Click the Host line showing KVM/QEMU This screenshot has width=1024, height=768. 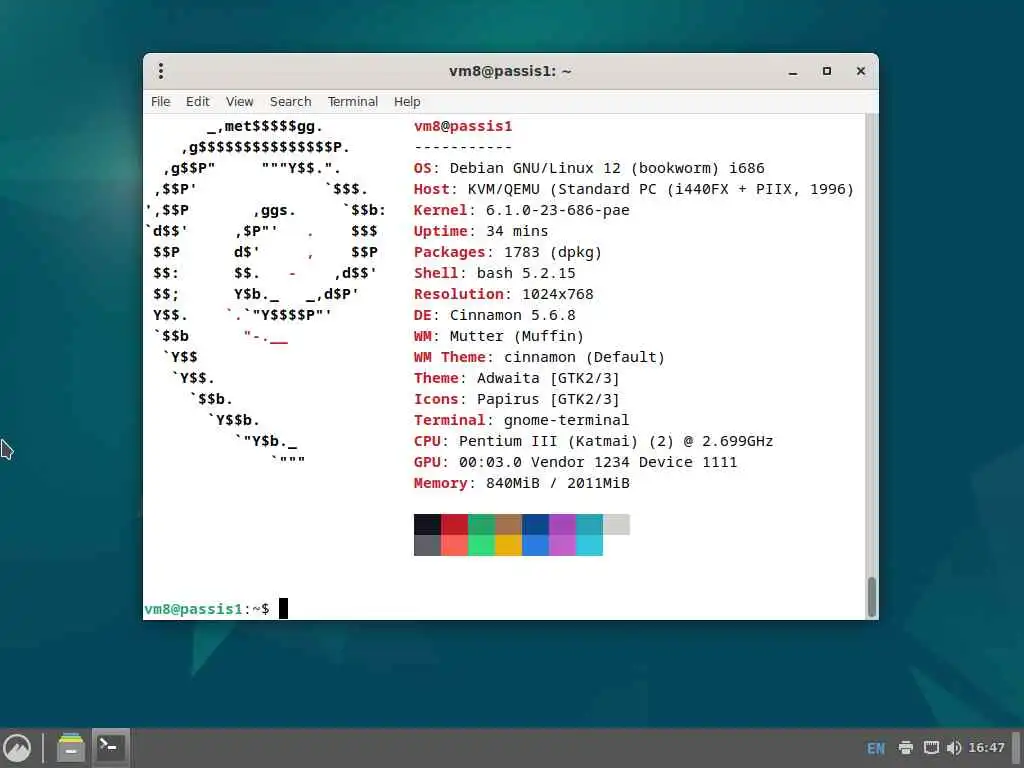[633, 189]
